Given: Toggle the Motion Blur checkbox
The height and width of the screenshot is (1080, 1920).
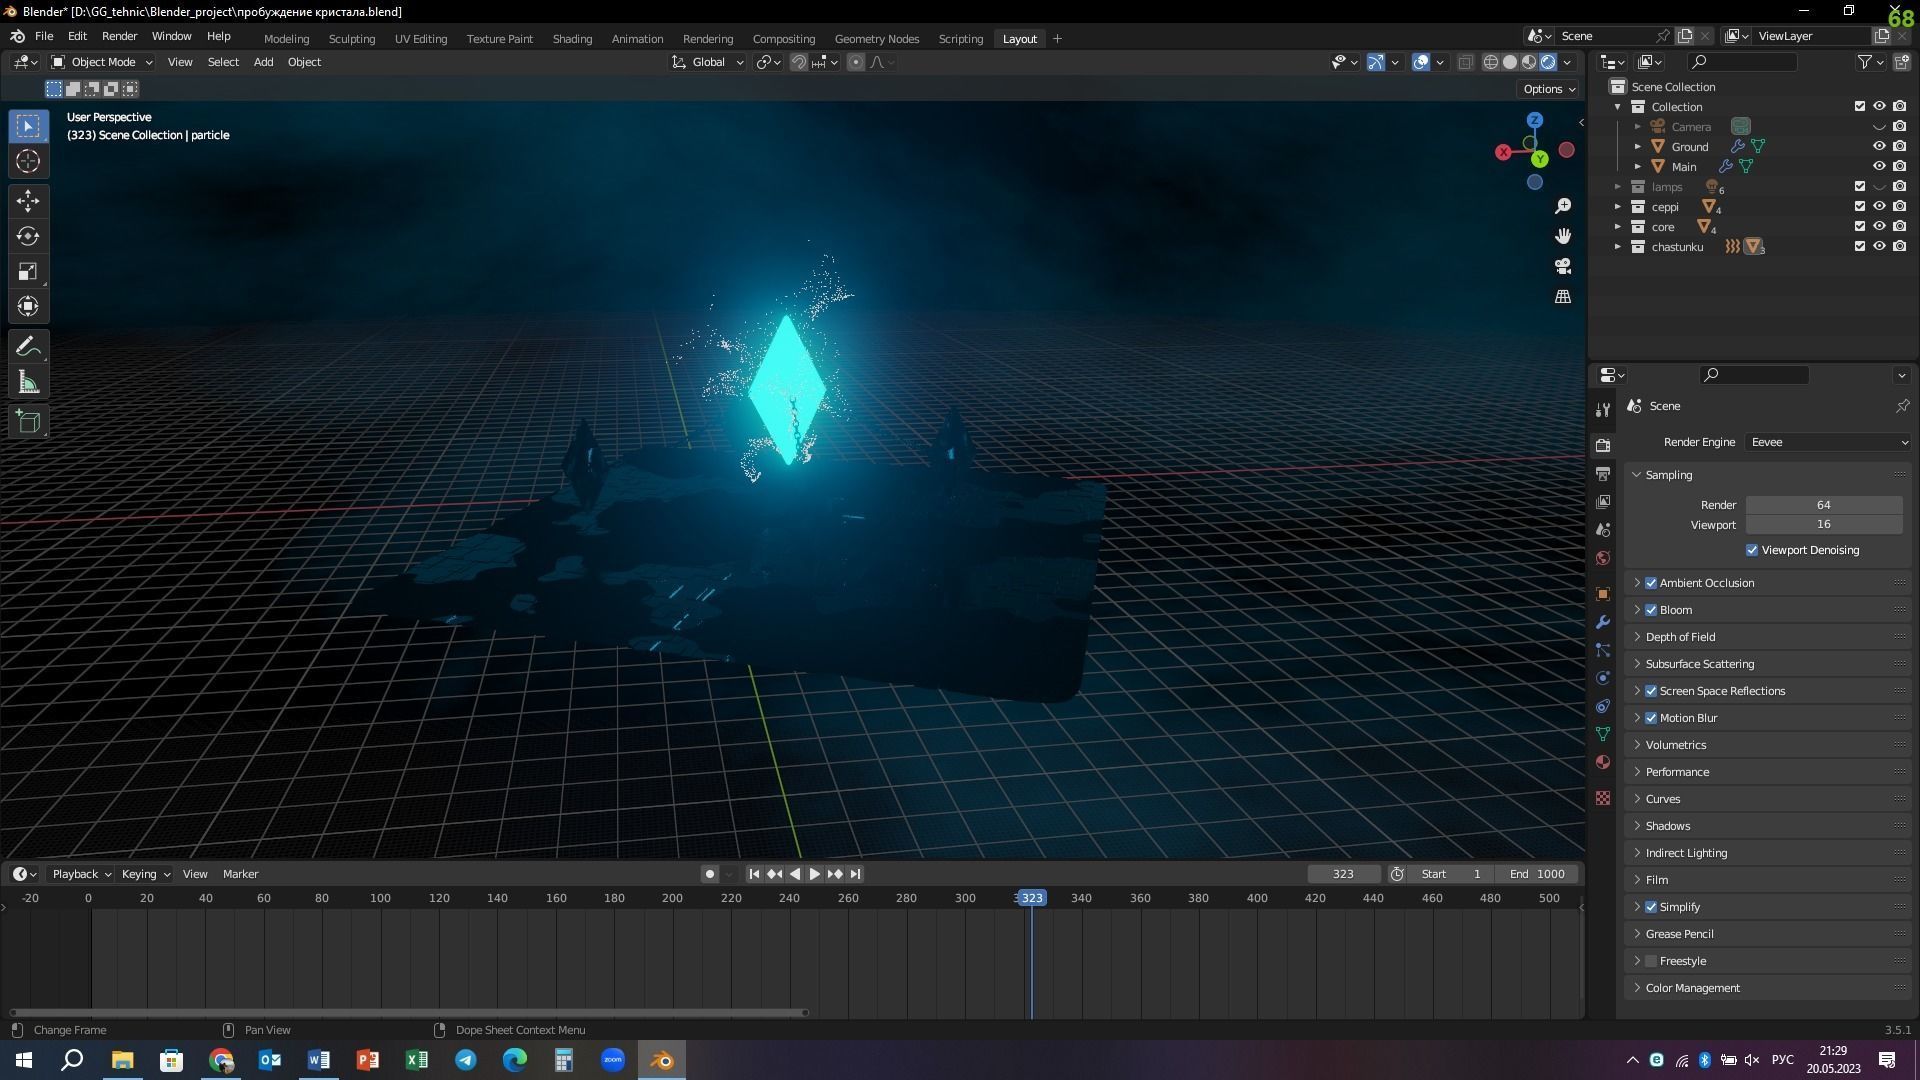Looking at the screenshot, I should [x=1651, y=718].
